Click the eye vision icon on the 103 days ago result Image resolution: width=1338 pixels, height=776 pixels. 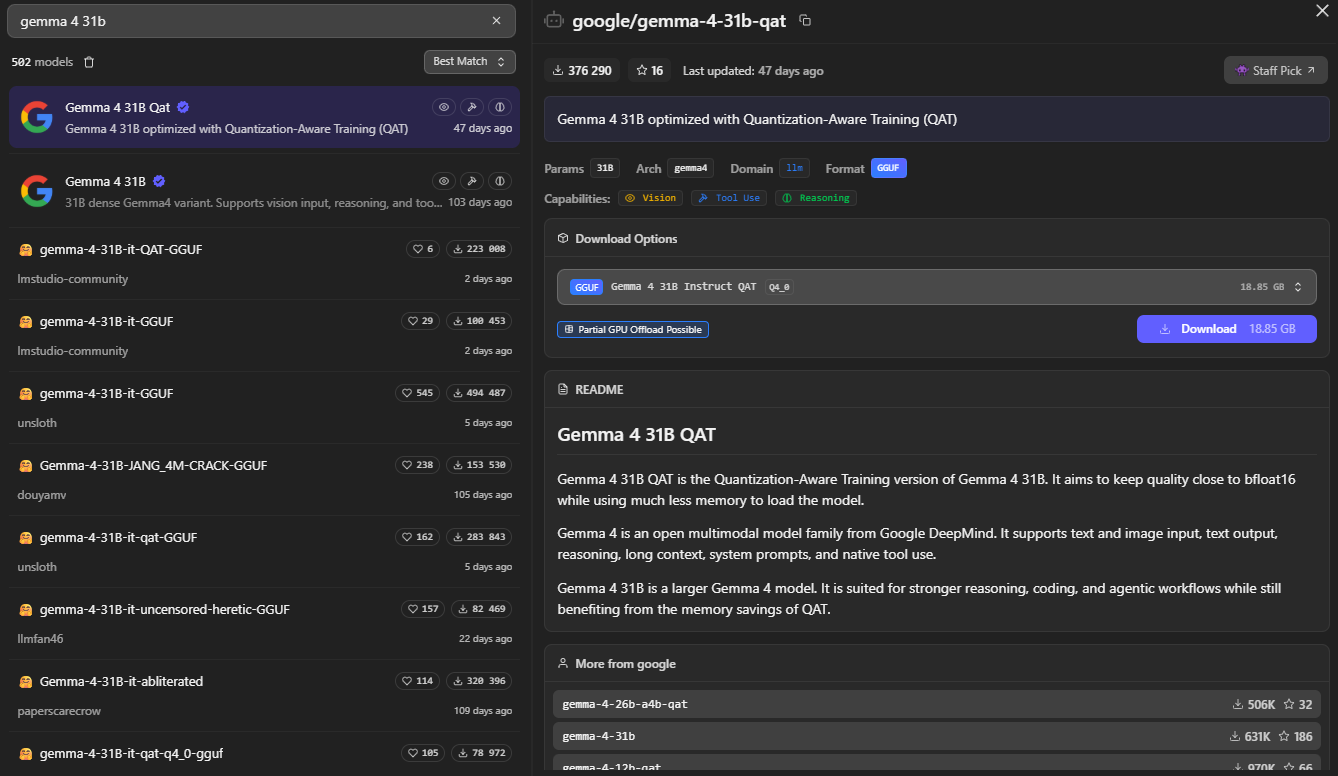[444, 181]
